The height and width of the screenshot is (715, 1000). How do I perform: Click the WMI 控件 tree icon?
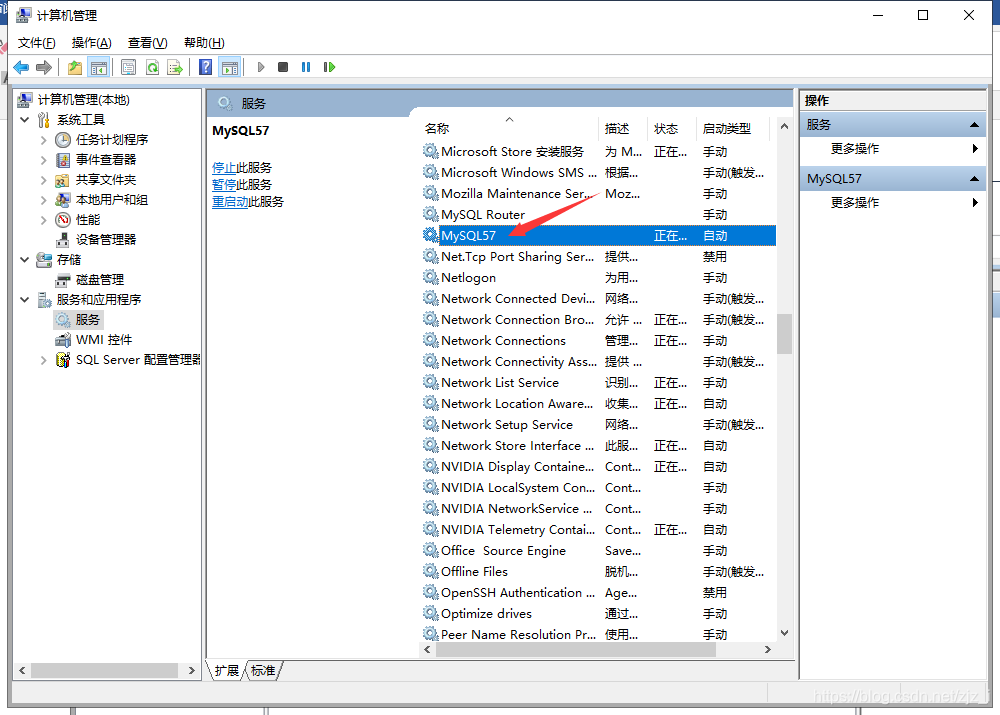(62, 340)
